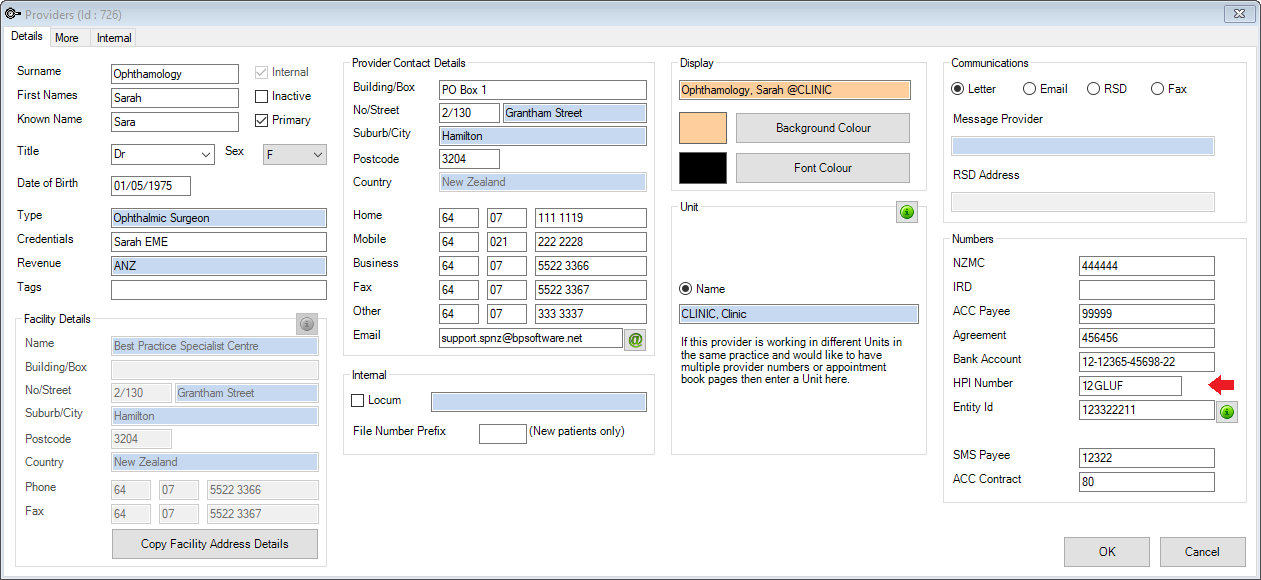Click the Business number field 5522 3366
Screen dimensions: 1261x580
(591, 266)
